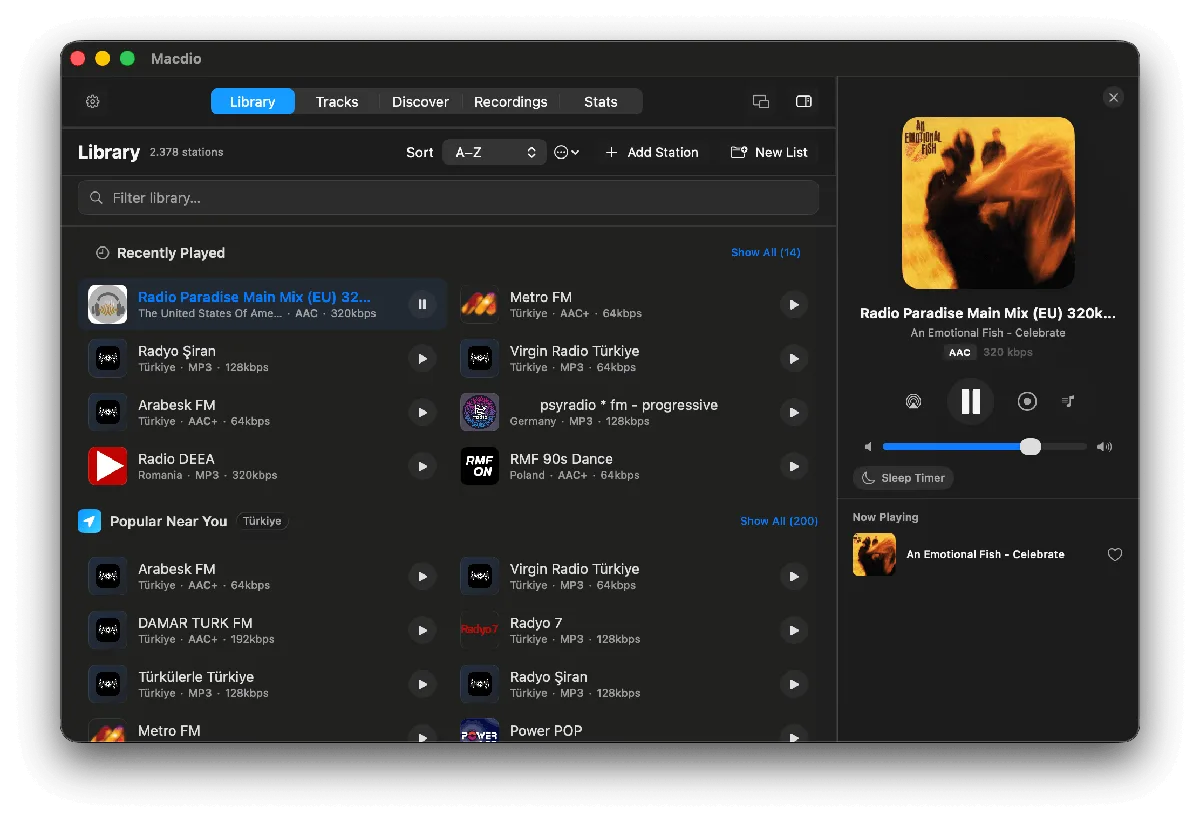The width and height of the screenshot is (1200, 822).
Task: Play RMF 90s Dance station
Action: click(x=794, y=466)
